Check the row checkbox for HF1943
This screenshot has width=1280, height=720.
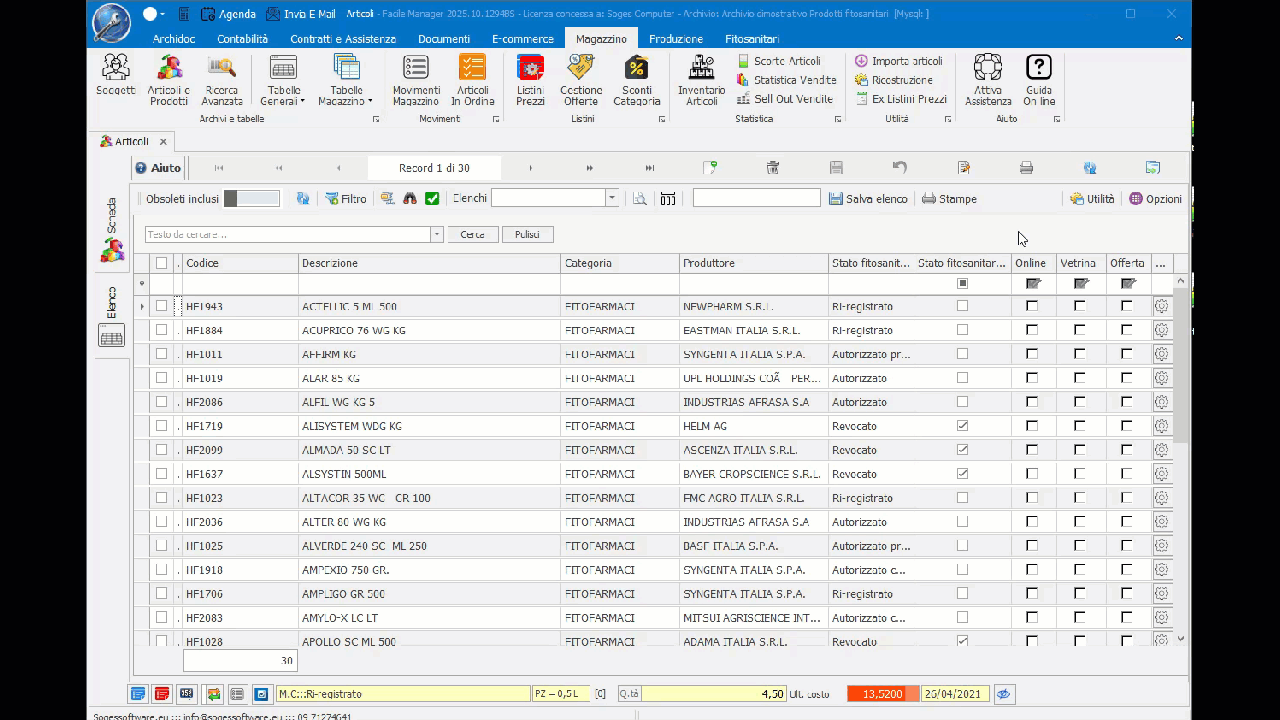click(161, 306)
